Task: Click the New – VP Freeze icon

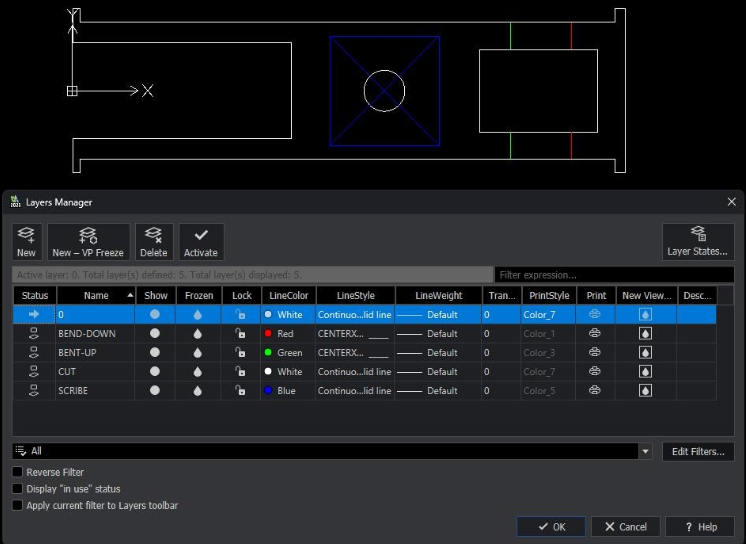Action: pyautogui.click(x=88, y=236)
